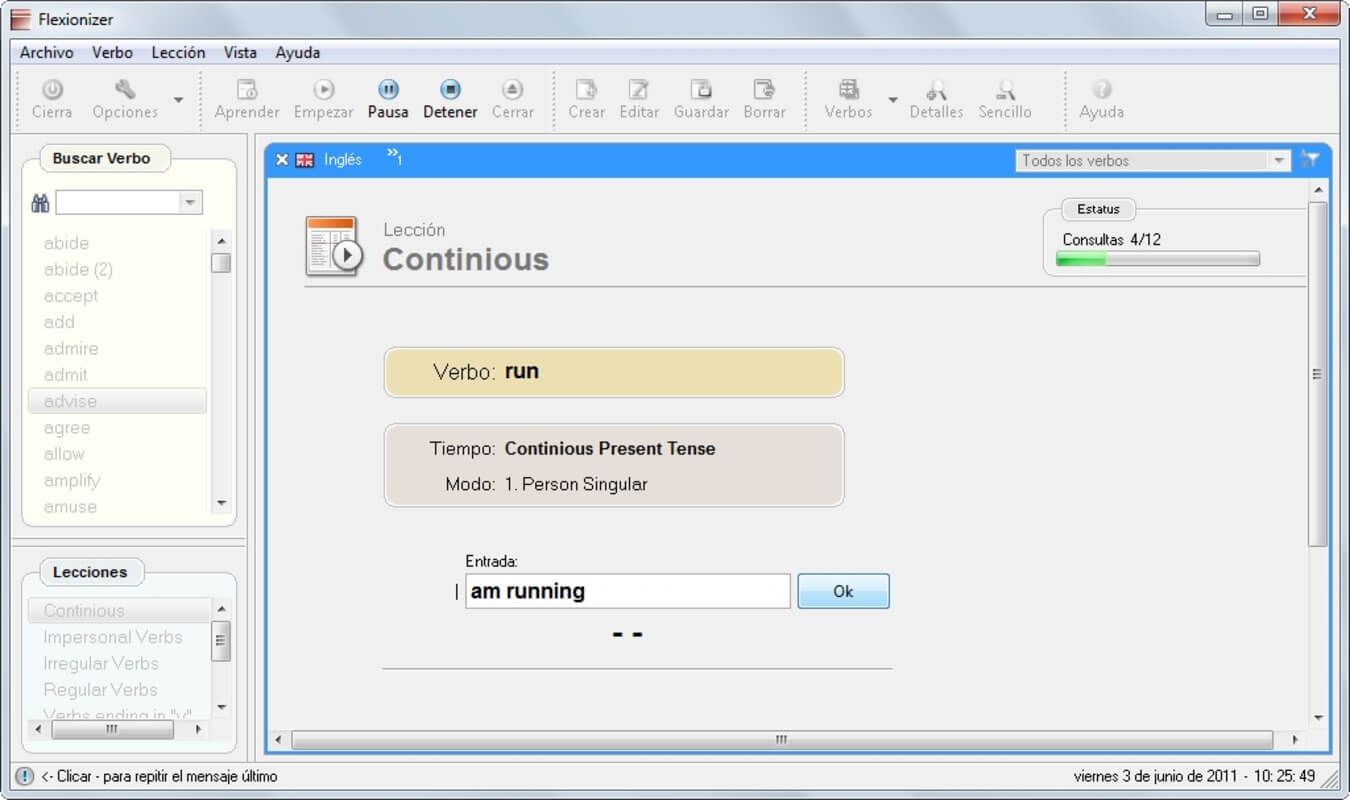The height and width of the screenshot is (800, 1350).
Task: Click the Ok button
Action: coord(842,591)
